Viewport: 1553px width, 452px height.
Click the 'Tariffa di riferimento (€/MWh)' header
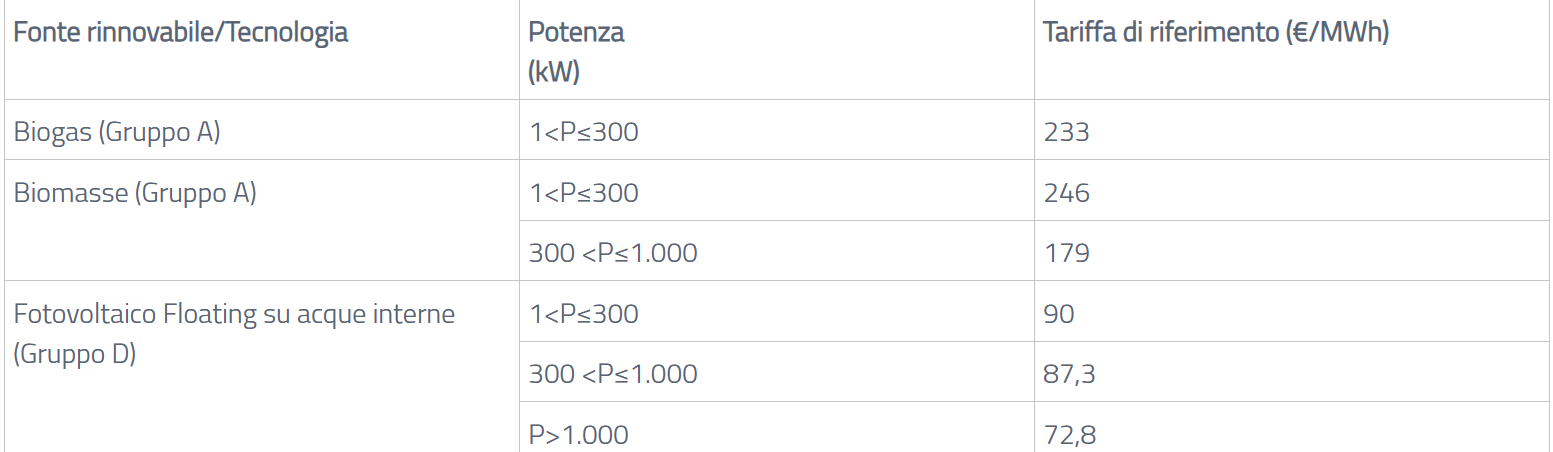1216,32
